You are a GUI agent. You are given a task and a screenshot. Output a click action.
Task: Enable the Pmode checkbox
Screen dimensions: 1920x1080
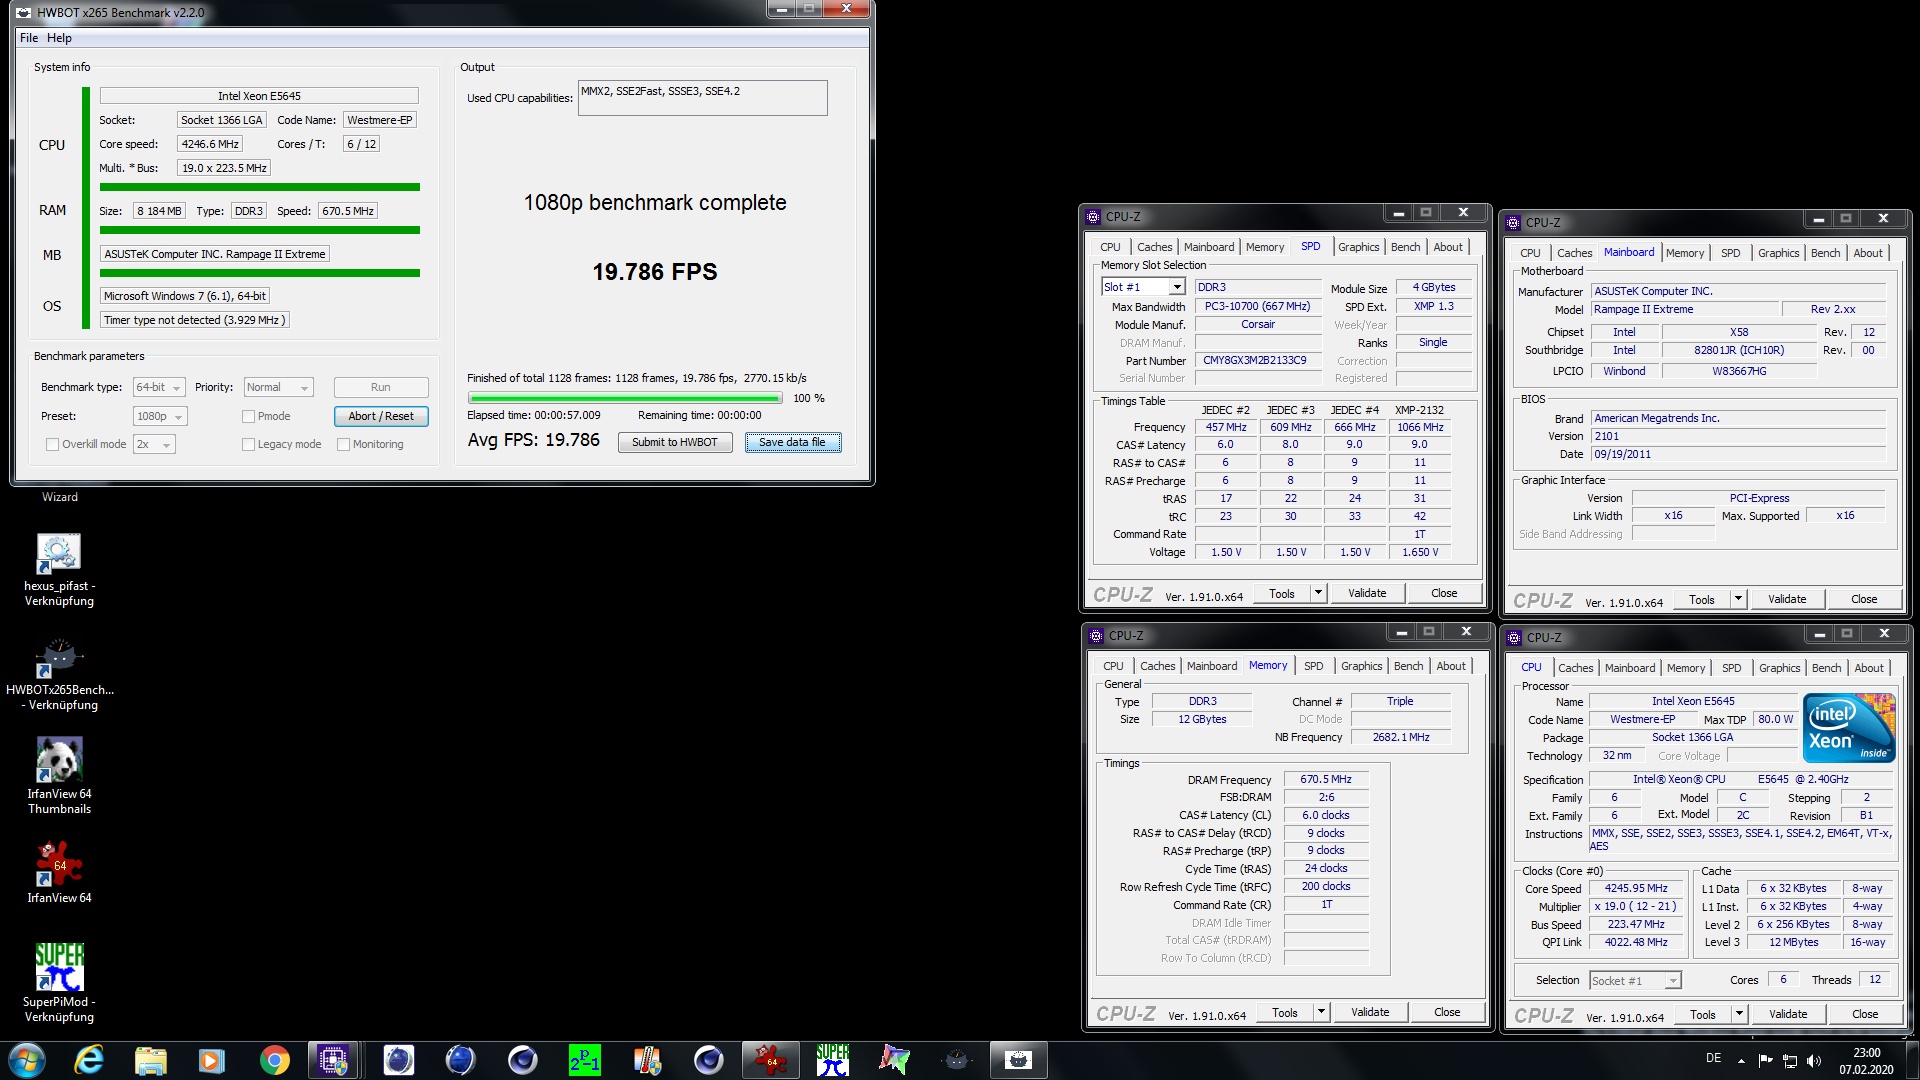248,416
